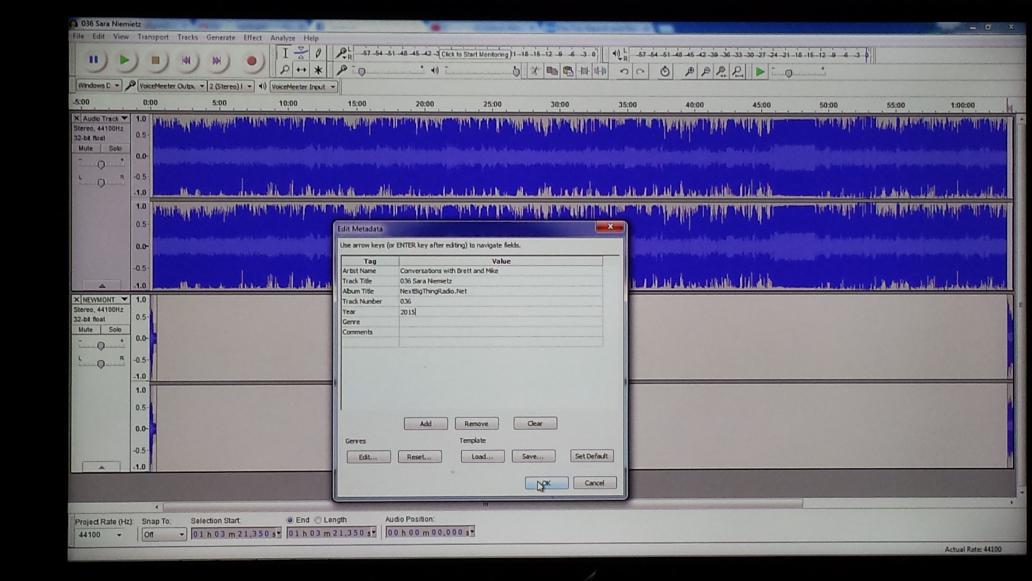Open the File menu
Viewport: 1032px width, 581px height.
point(78,37)
